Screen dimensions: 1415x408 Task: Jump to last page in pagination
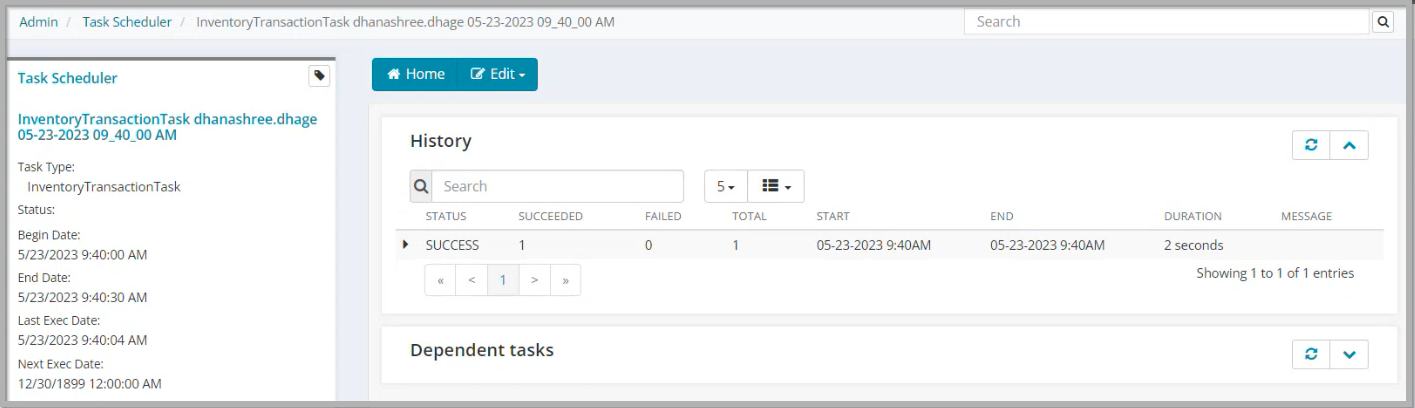pyautogui.click(x=565, y=280)
